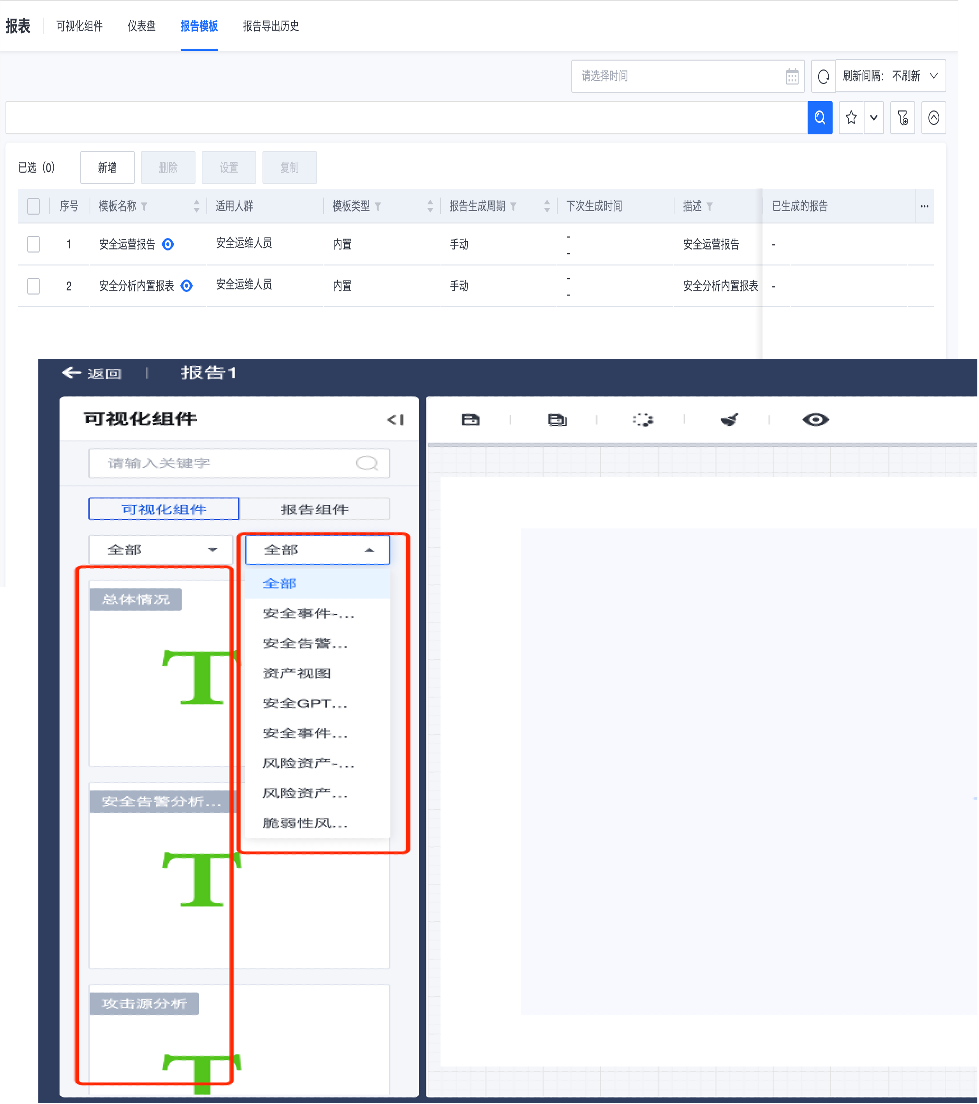The image size is (979, 1104).
Task: Click the magnifier in the keyword search box
Action: (x=367, y=463)
